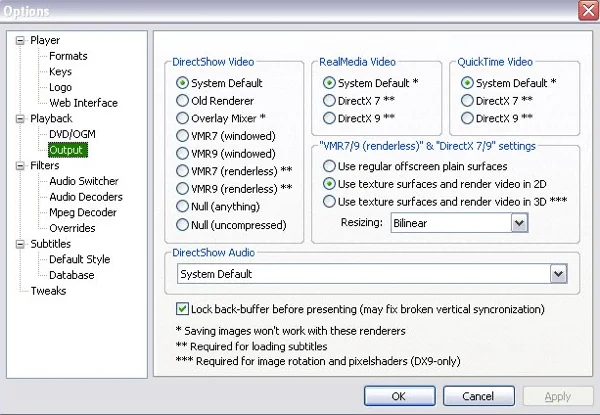The height and width of the screenshot is (415, 600).
Task: Choose Overlay Mixer video renderer
Action: pos(182,118)
